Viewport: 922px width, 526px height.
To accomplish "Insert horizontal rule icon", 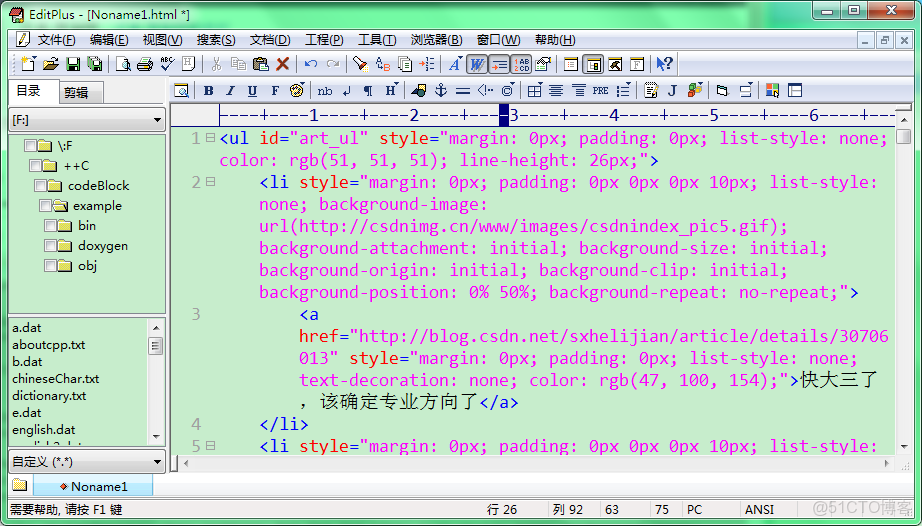I will point(463,91).
